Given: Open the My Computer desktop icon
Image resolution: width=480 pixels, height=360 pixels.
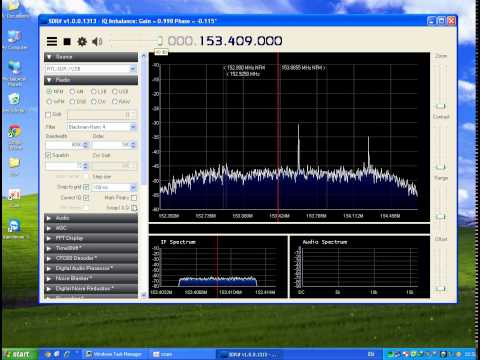Looking at the screenshot, I should tap(15, 40).
